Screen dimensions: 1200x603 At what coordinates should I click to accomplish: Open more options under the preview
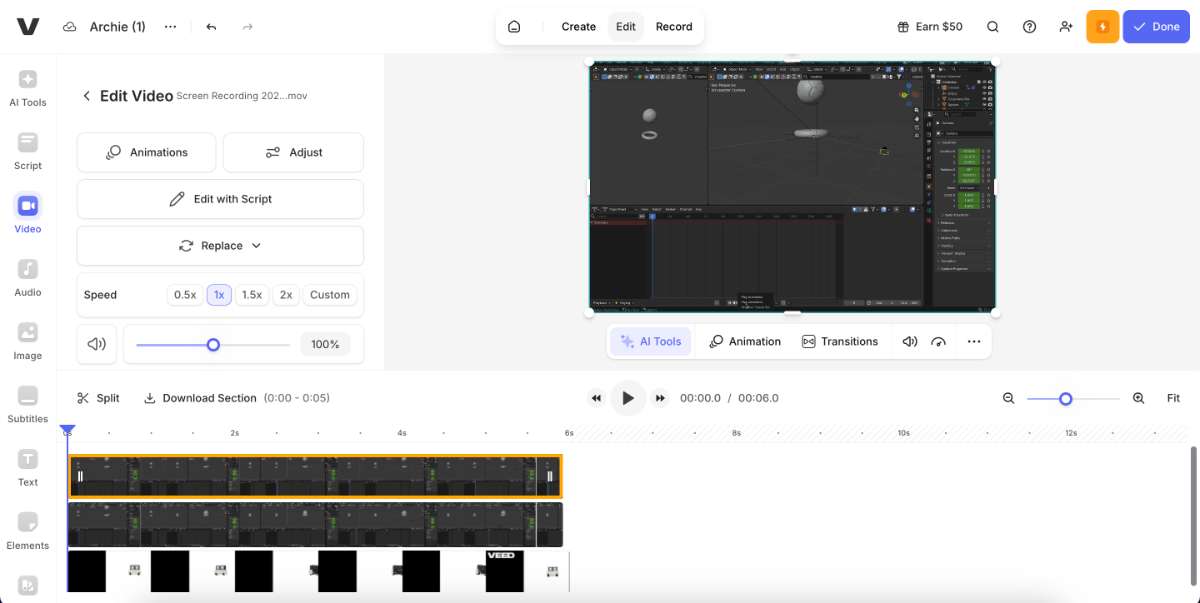974,341
